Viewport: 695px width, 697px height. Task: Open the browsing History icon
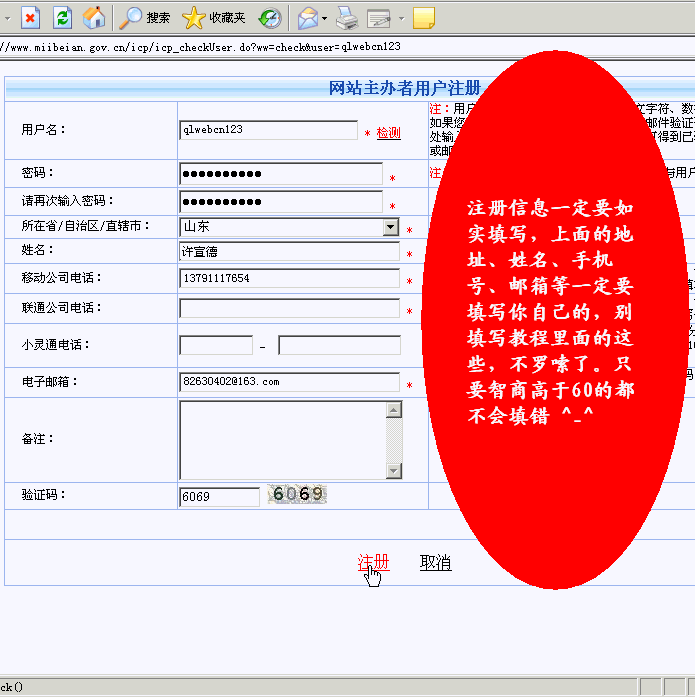pos(270,17)
